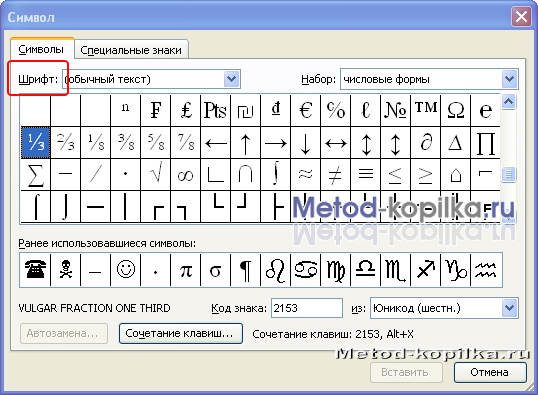Viewport: 538px width, 395px height.
Task: Pick the one eighth fraction symbol
Action: tap(95, 142)
